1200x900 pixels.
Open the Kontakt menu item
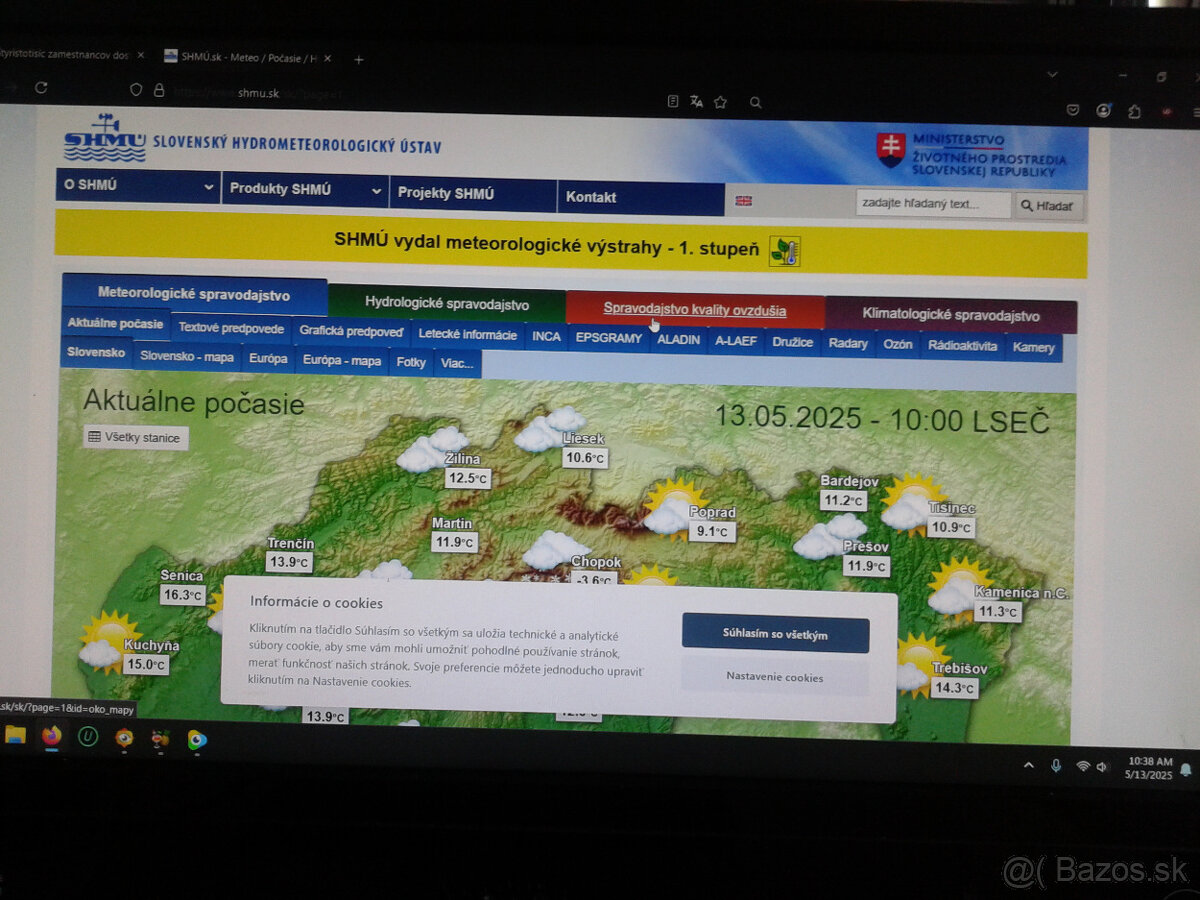641,198
